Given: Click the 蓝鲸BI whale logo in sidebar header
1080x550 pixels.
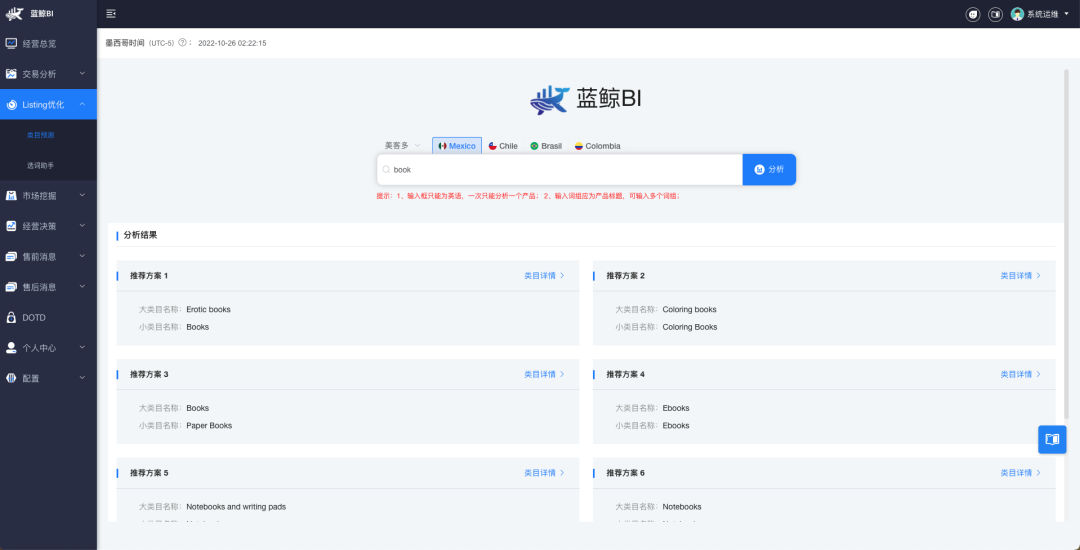Looking at the screenshot, I should 14,14.
